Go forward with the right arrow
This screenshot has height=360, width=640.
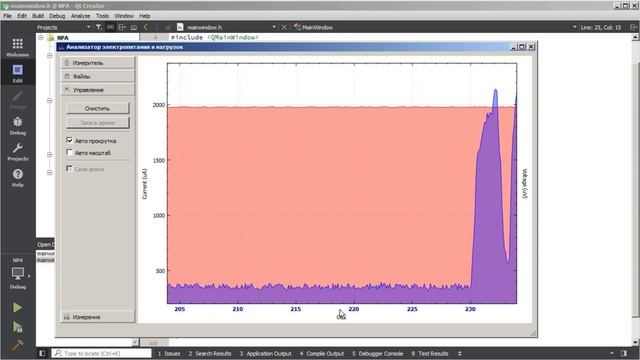point(156,27)
